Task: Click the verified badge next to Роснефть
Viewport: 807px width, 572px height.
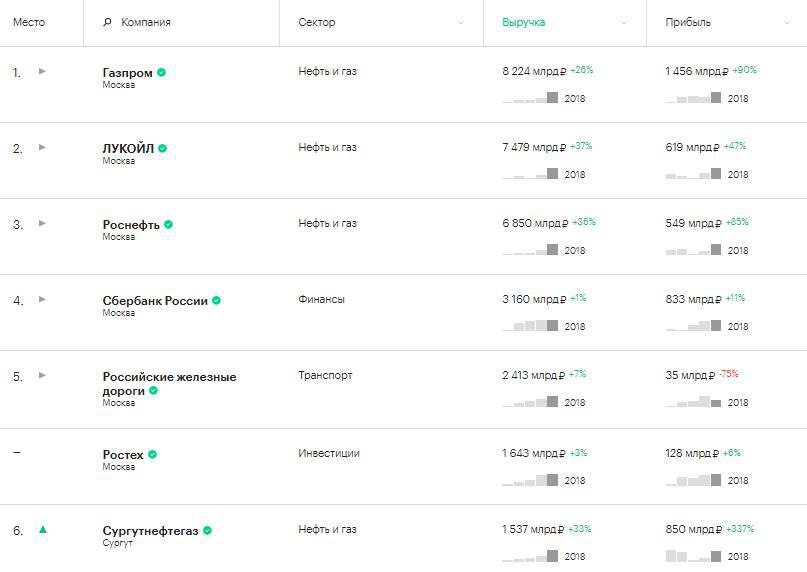Action: [168, 224]
